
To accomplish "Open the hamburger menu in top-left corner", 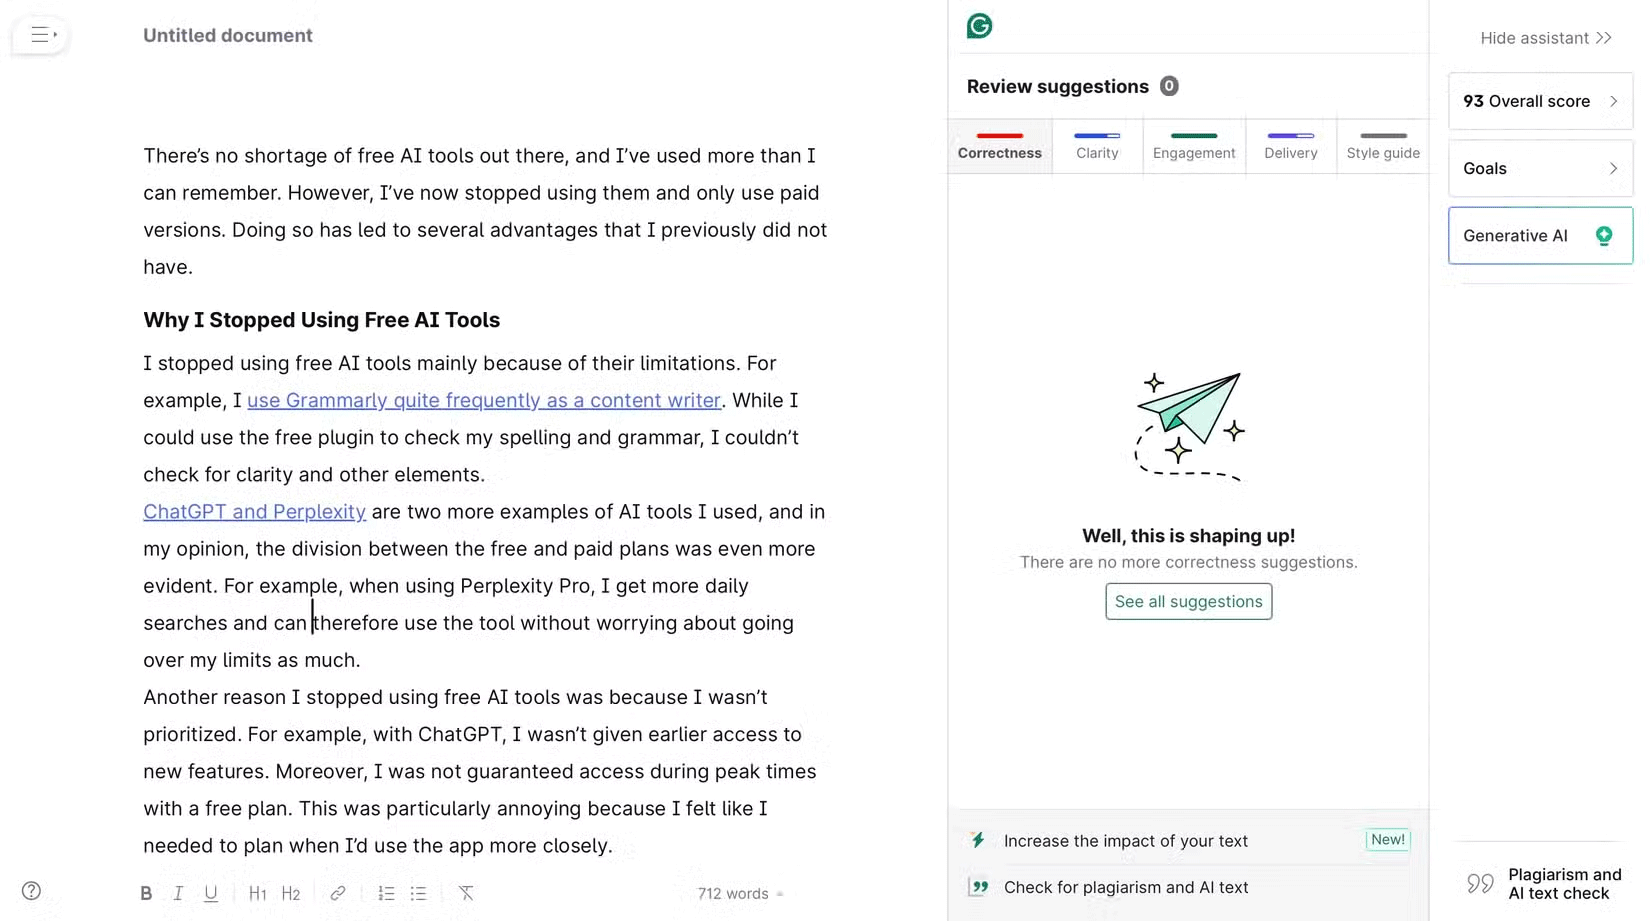I will 41,34.
